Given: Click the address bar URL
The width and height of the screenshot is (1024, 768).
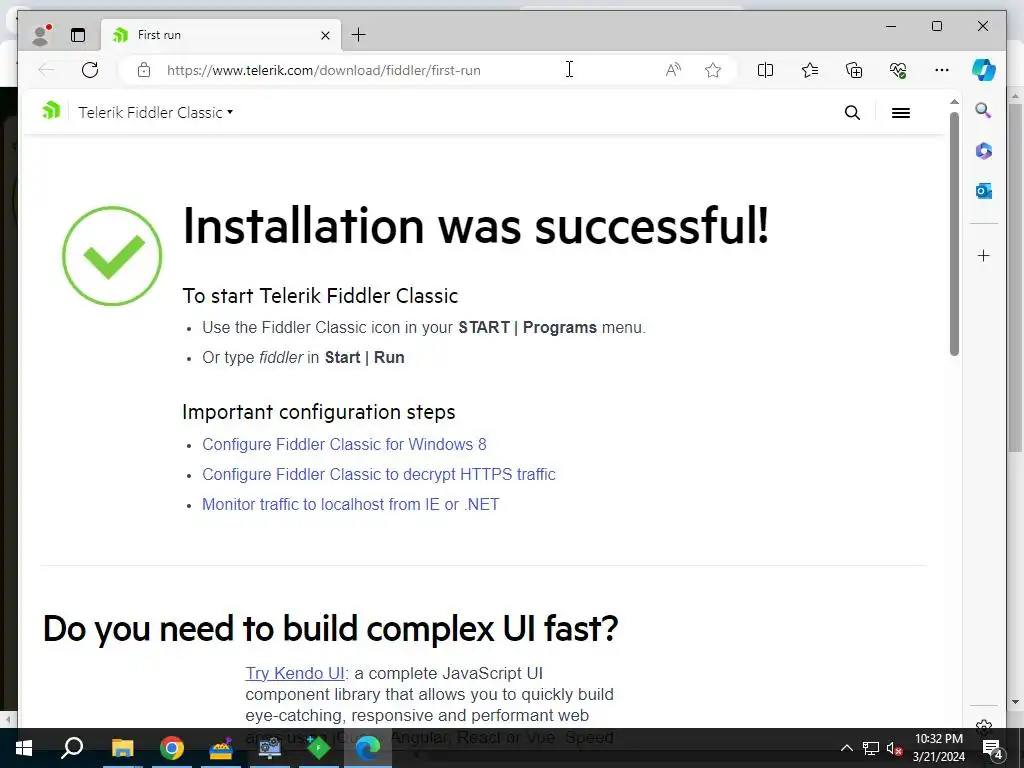Looking at the screenshot, I should (324, 70).
